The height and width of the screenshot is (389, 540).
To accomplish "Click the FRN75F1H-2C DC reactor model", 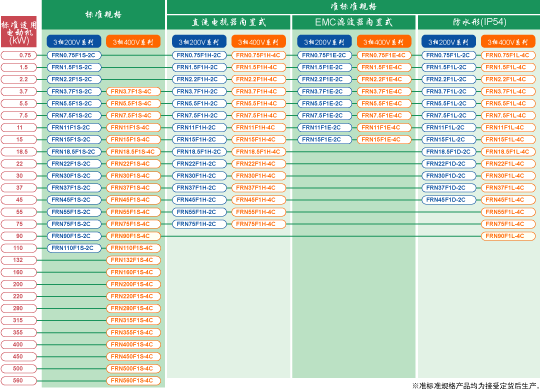I will click(199, 224).
